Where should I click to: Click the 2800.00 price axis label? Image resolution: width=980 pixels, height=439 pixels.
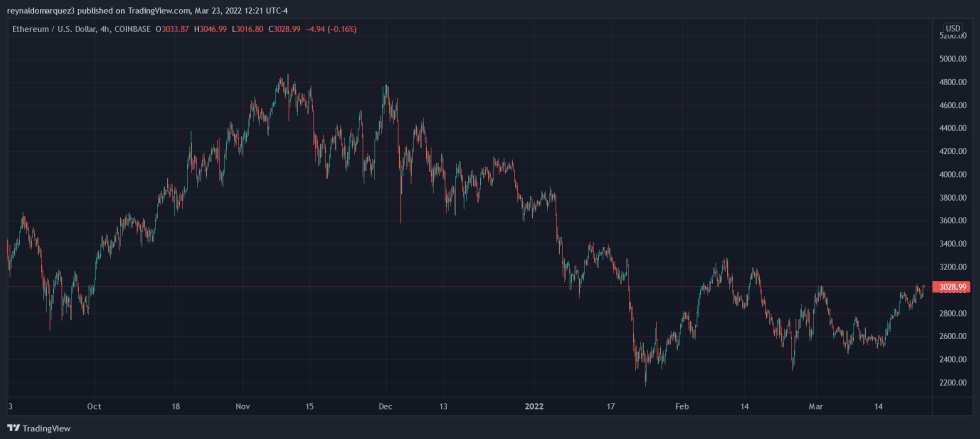coord(953,313)
